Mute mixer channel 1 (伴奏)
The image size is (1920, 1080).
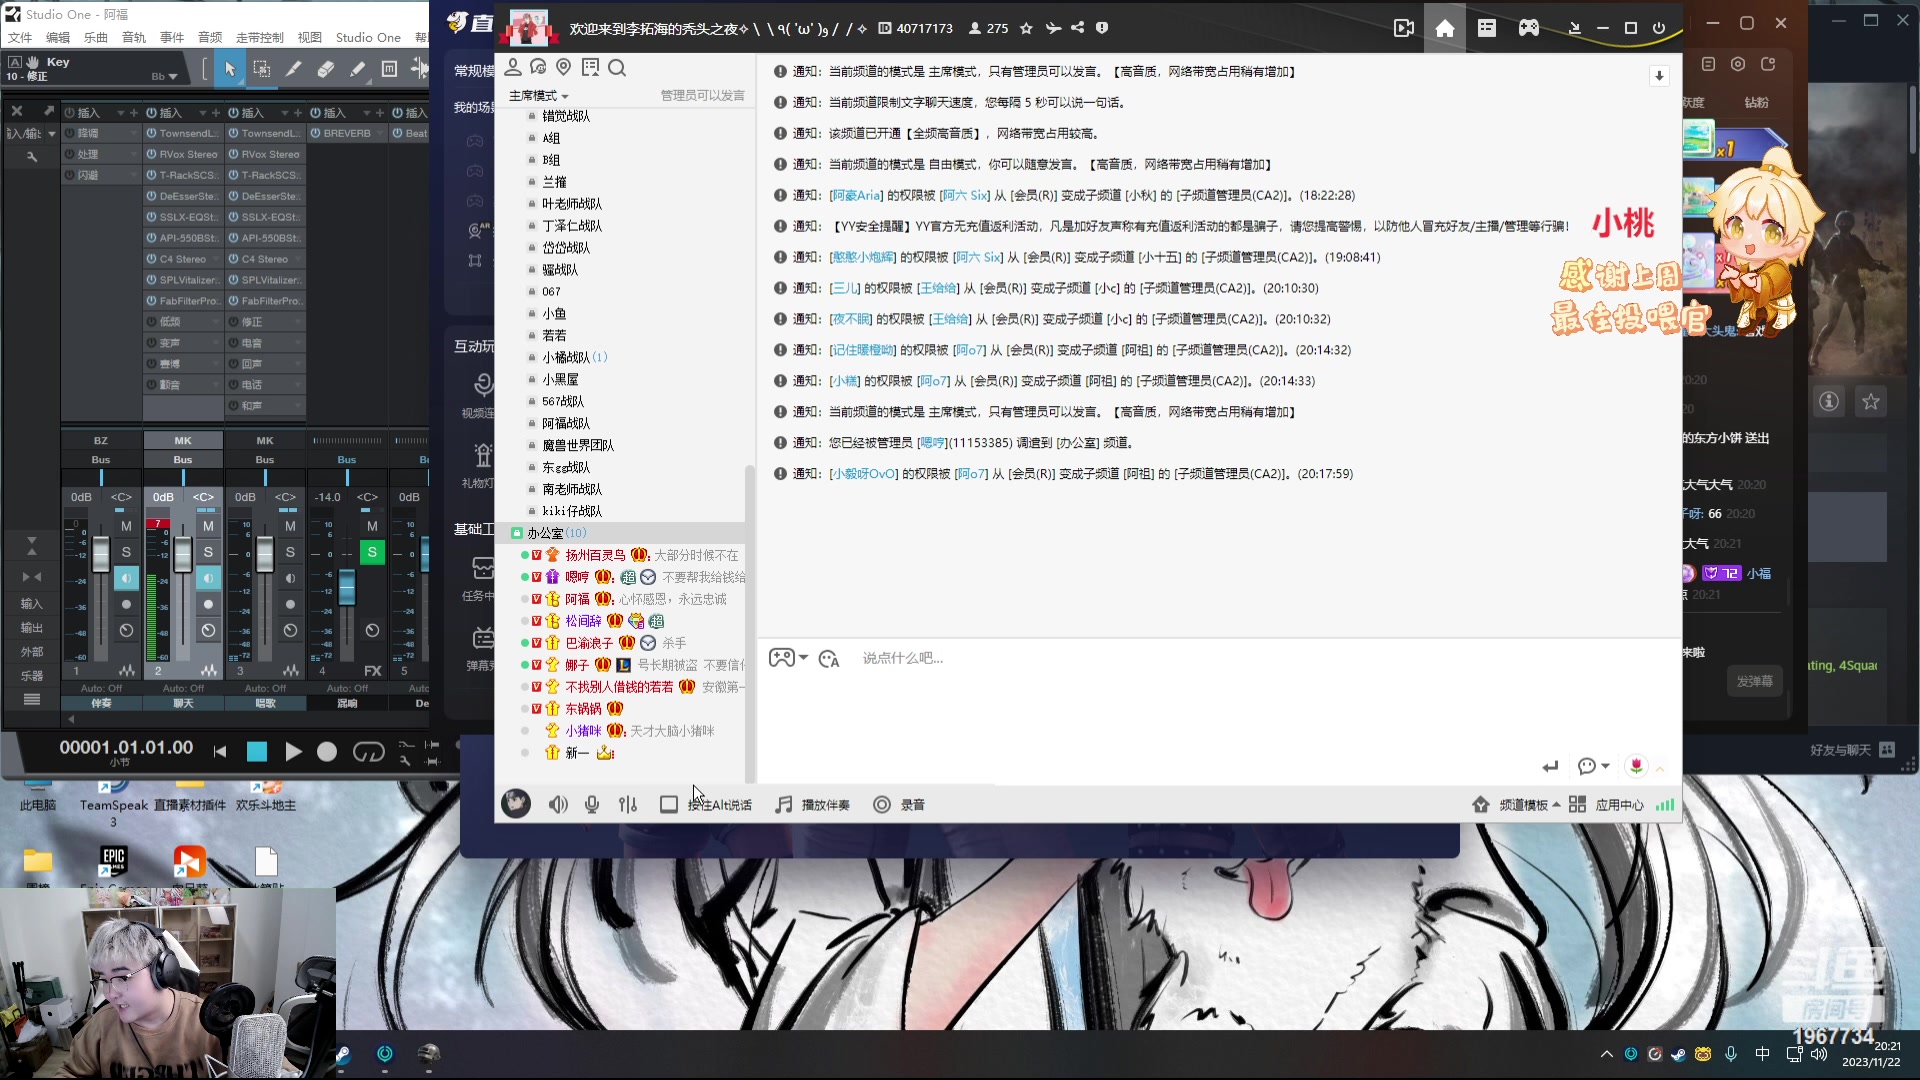126,526
